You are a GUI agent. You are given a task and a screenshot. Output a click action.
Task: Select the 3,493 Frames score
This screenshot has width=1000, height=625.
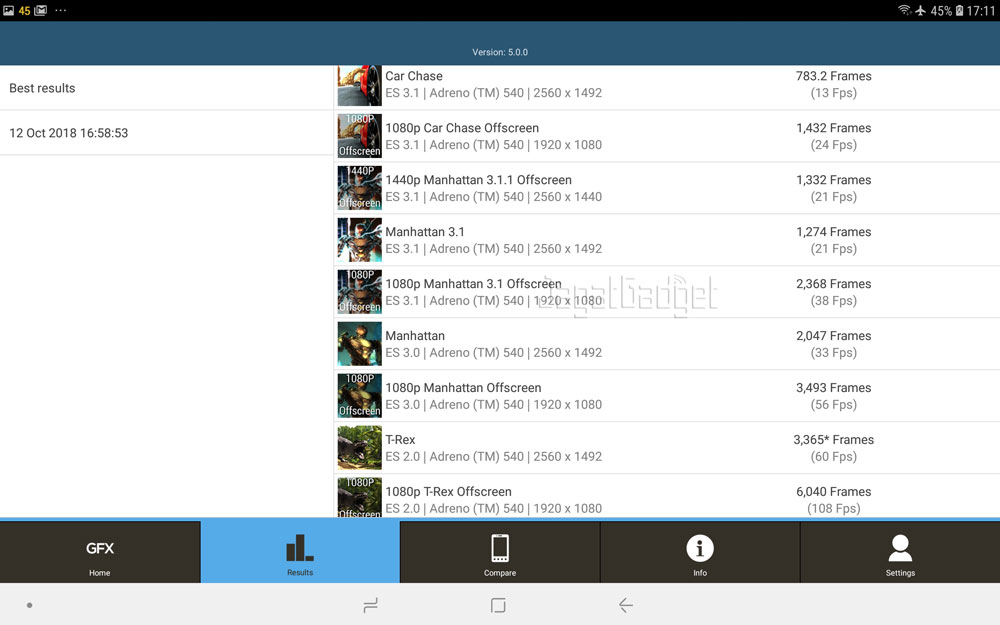click(x=834, y=388)
